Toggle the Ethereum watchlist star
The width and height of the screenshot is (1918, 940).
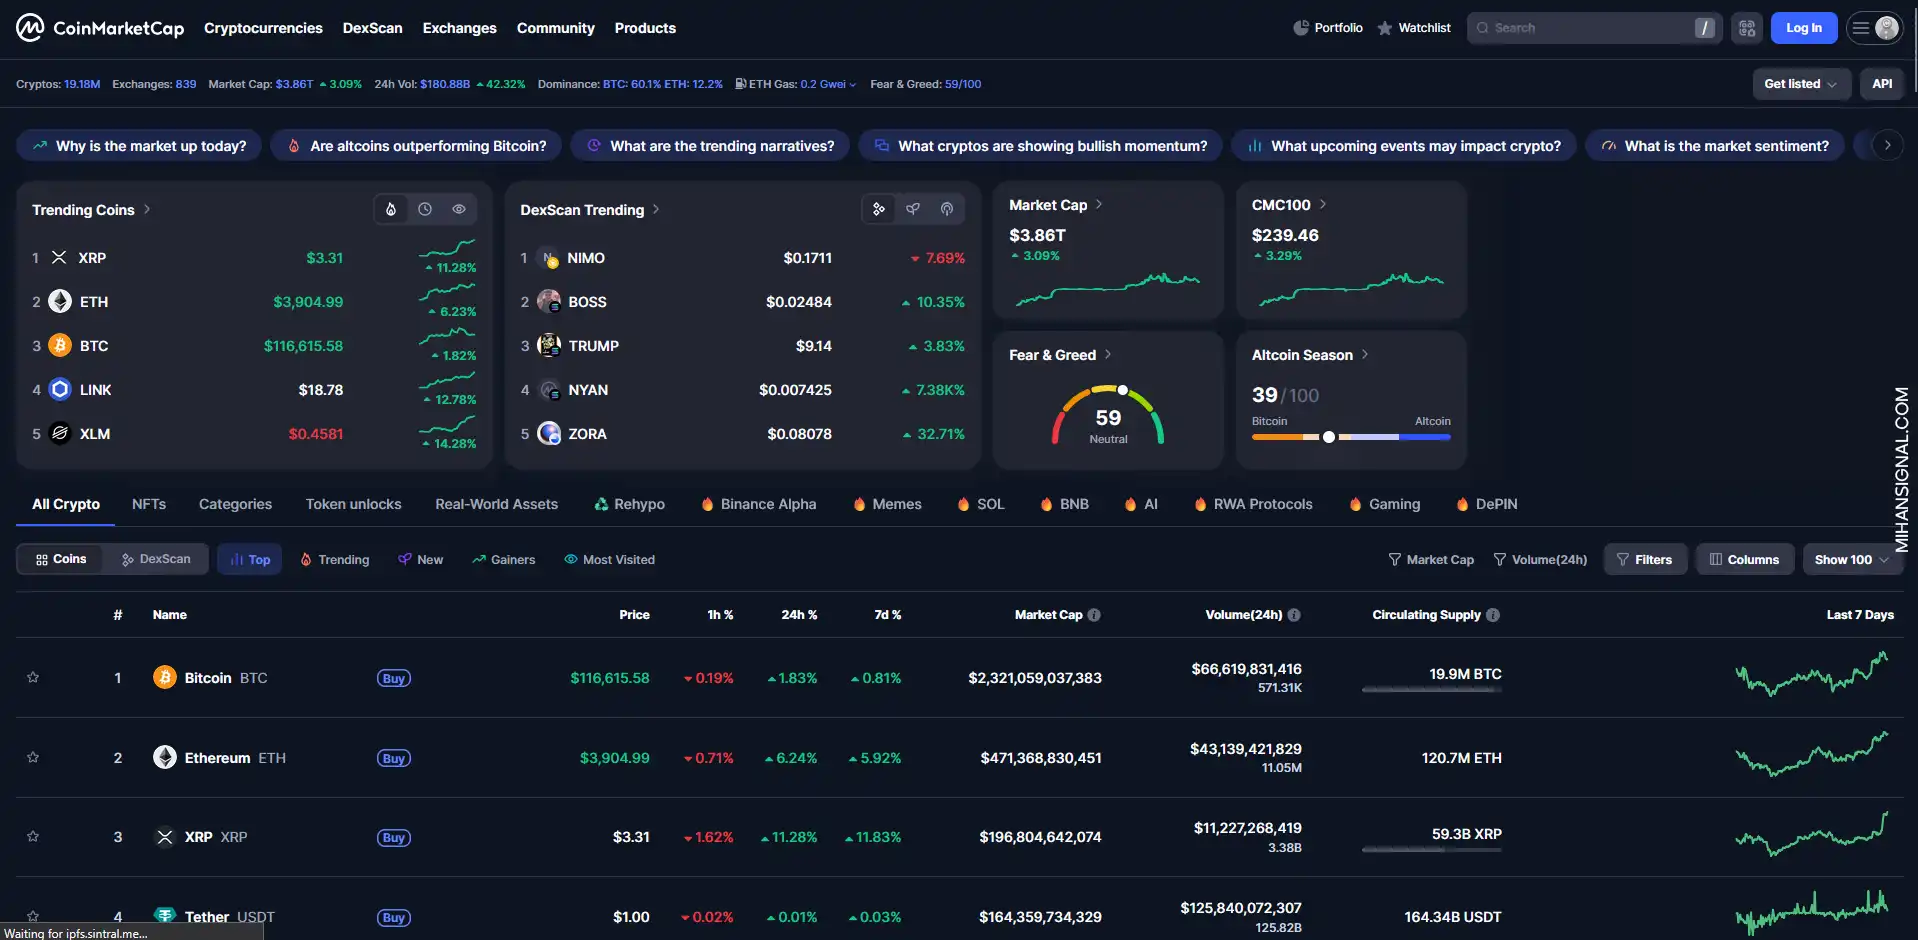(x=33, y=758)
